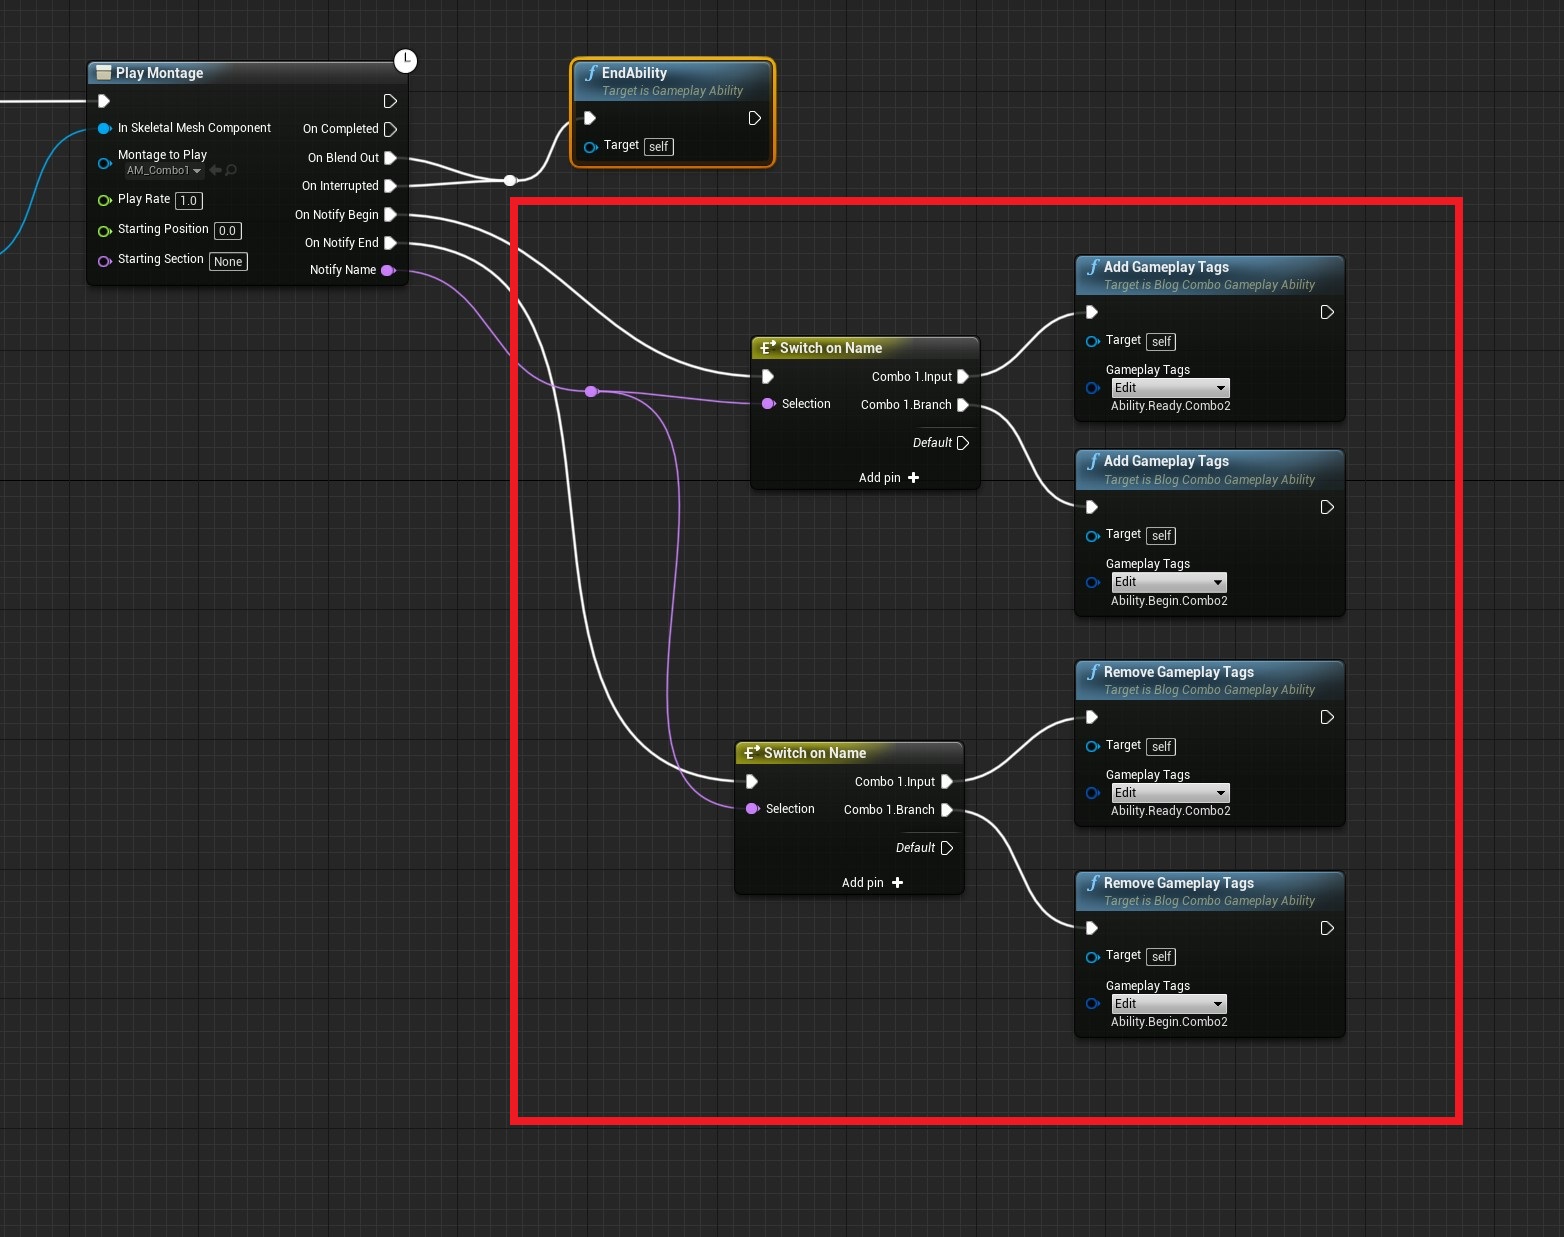1564x1237 pixels.
Task: Click the Starting Position value field 0.0
Action: [x=228, y=231]
